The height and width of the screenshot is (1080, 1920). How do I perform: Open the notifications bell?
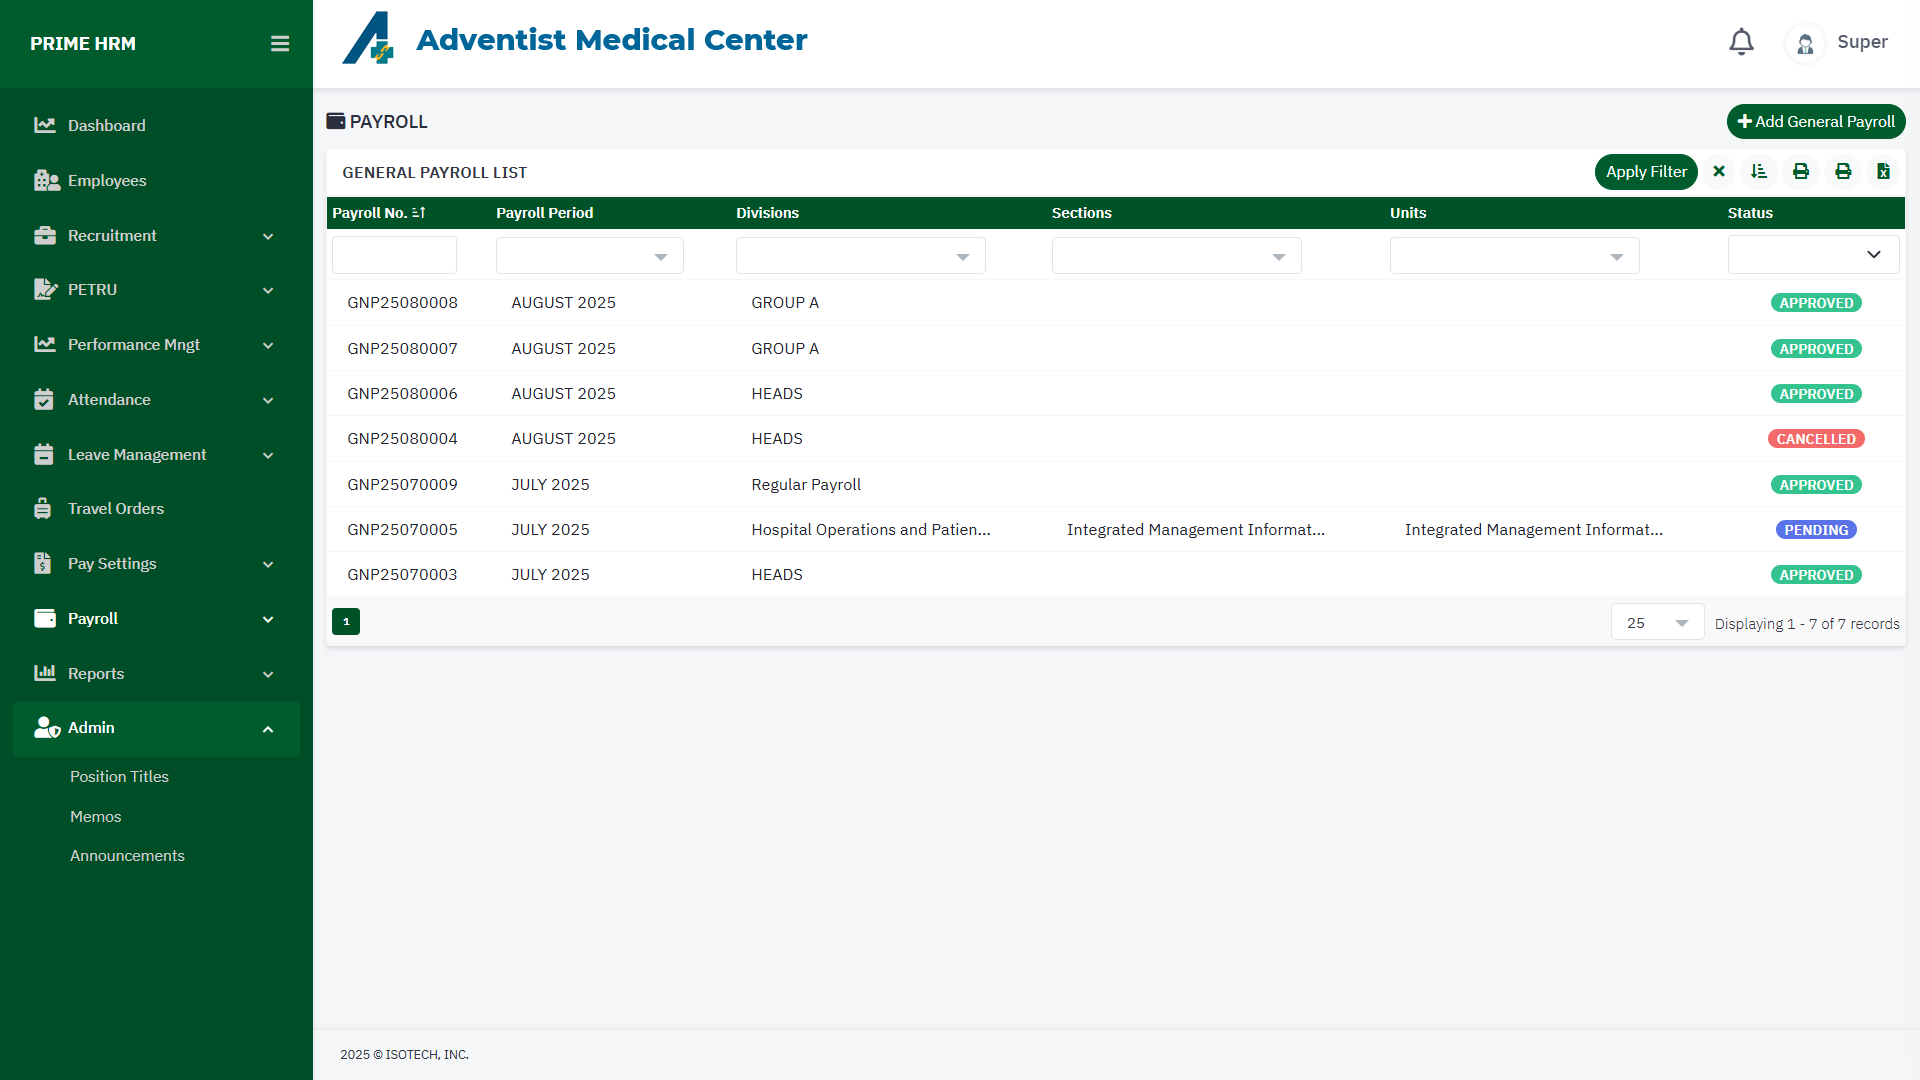tap(1741, 42)
